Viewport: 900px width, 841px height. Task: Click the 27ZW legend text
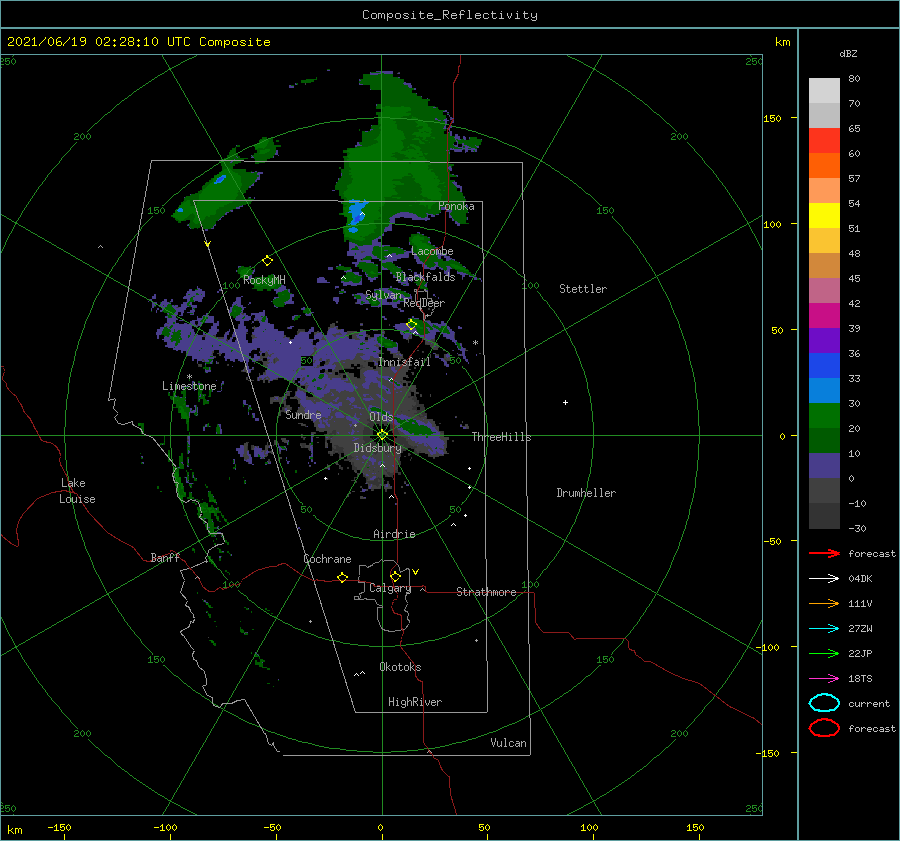(x=860, y=629)
